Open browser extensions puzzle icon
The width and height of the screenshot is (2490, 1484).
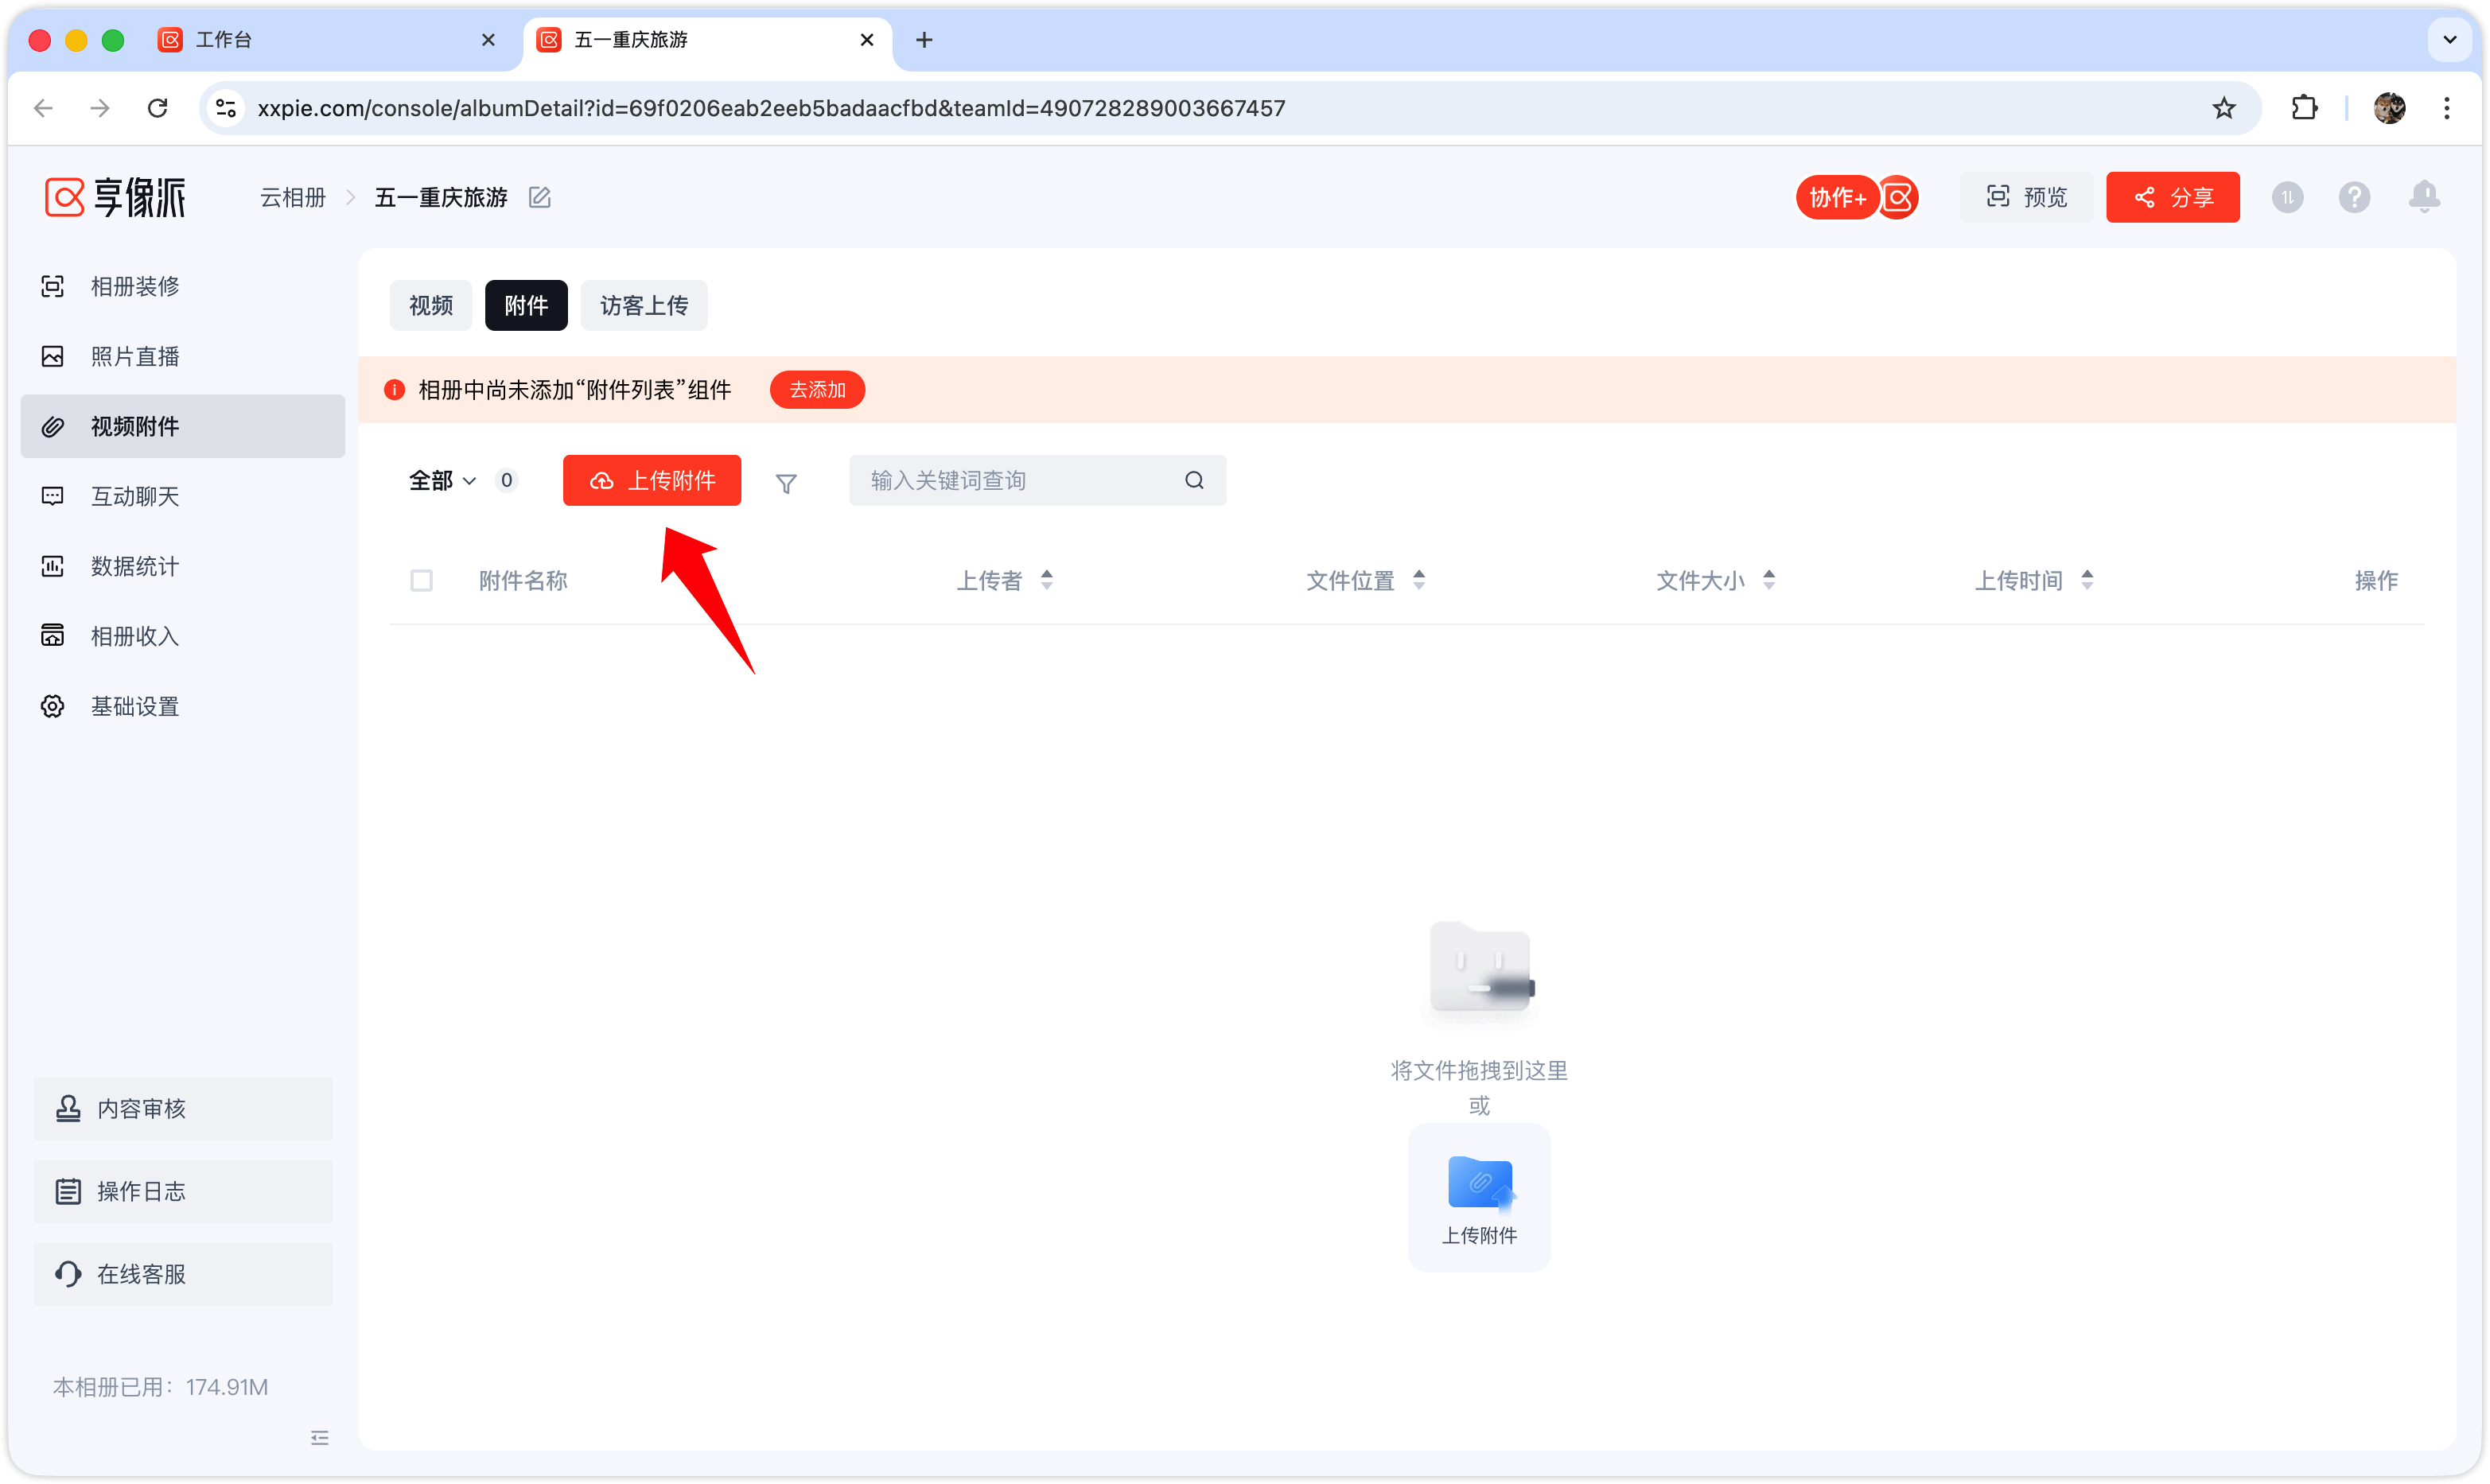coord(2304,108)
